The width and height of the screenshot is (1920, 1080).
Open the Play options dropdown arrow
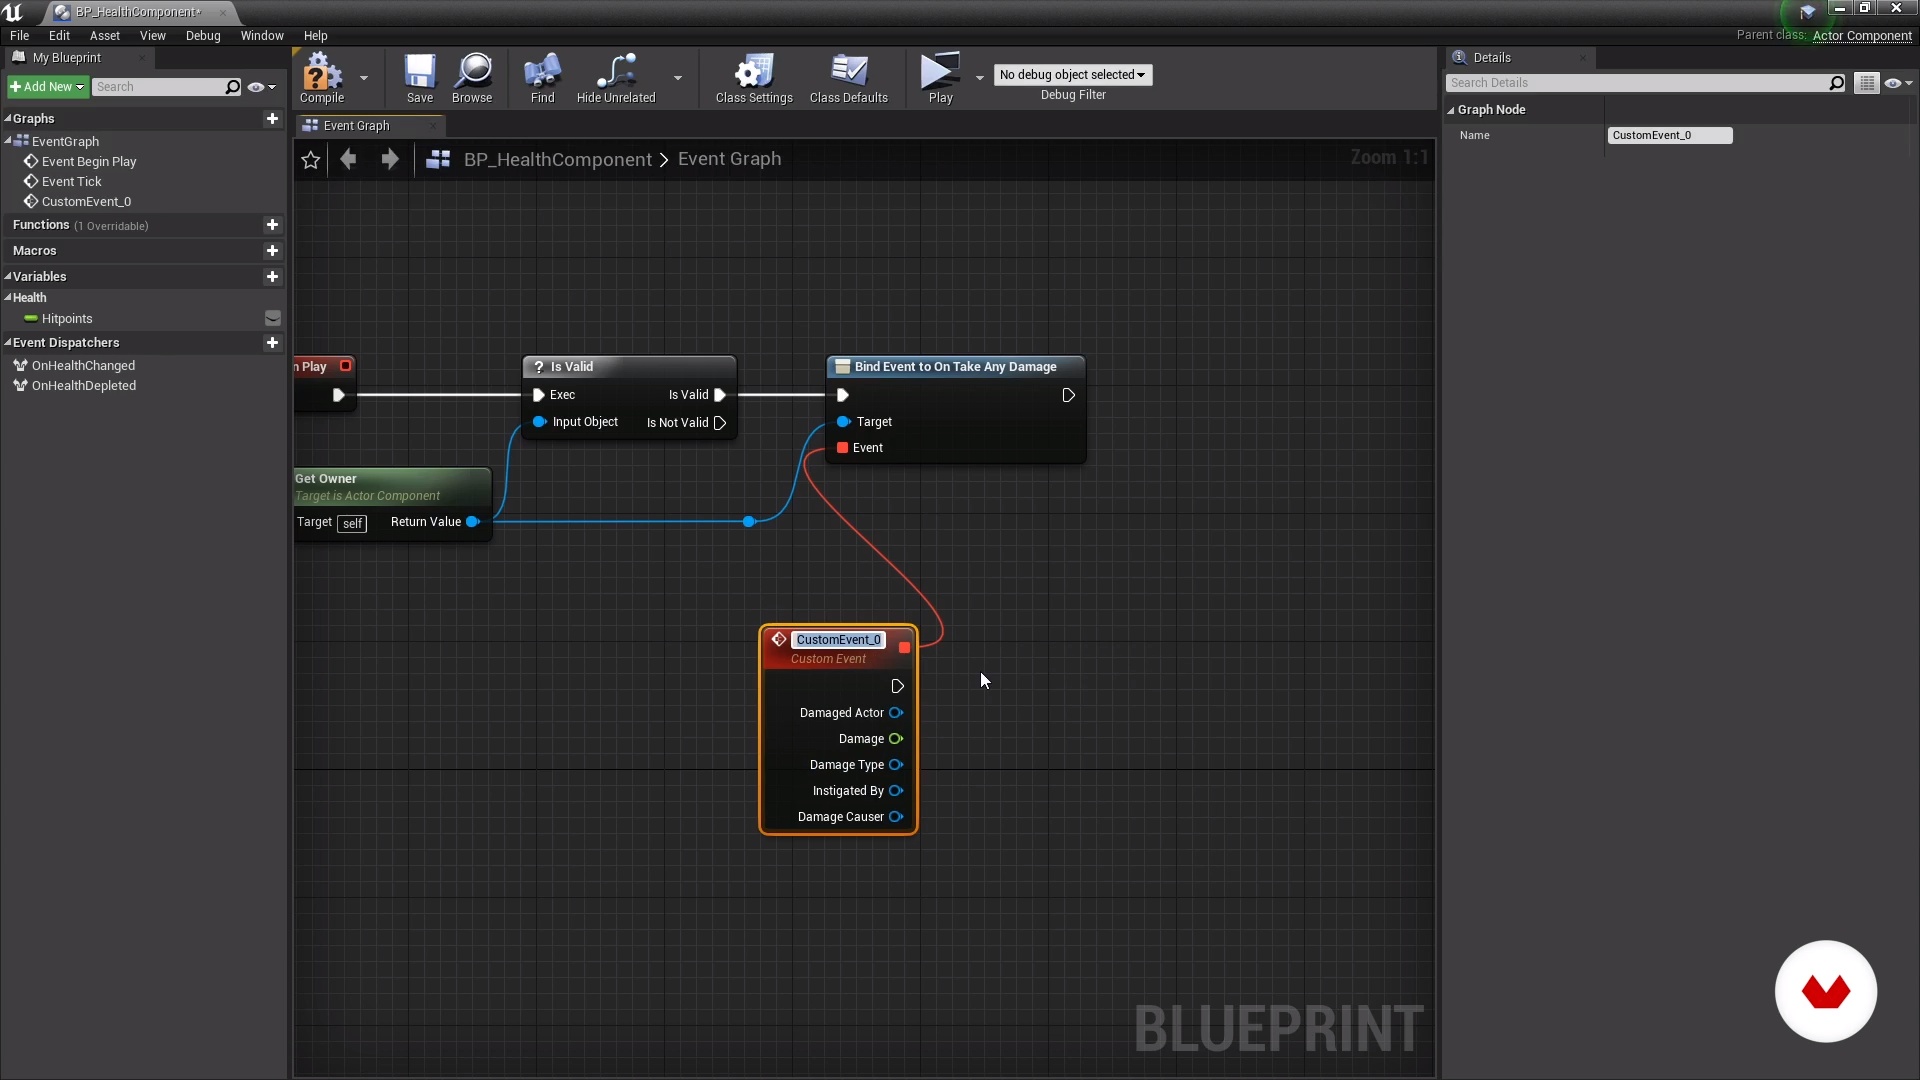(x=979, y=78)
